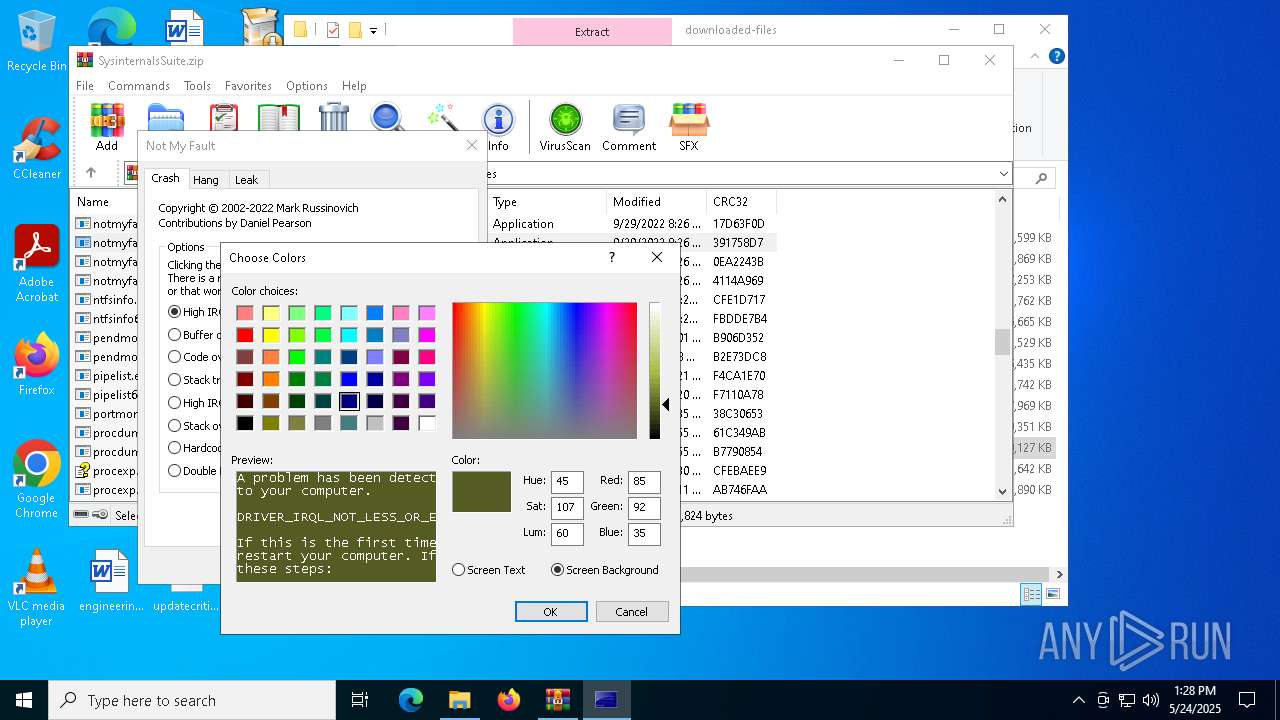
Task: Confirm color with the OK button
Action: [551, 611]
